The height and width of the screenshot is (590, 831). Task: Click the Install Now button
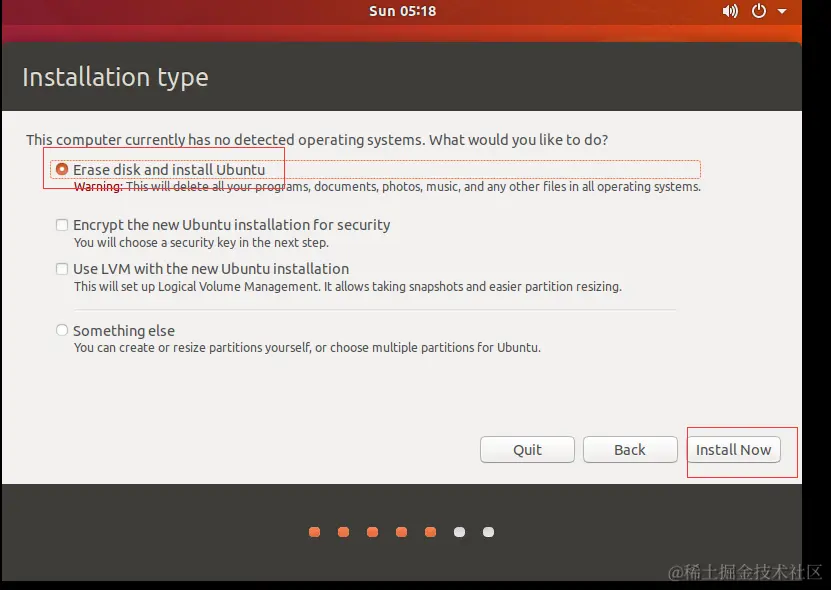(x=733, y=450)
